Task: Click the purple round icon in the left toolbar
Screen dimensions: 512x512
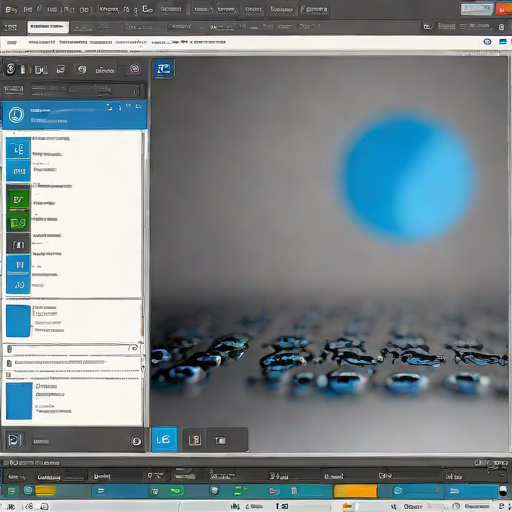Action: 135,69
